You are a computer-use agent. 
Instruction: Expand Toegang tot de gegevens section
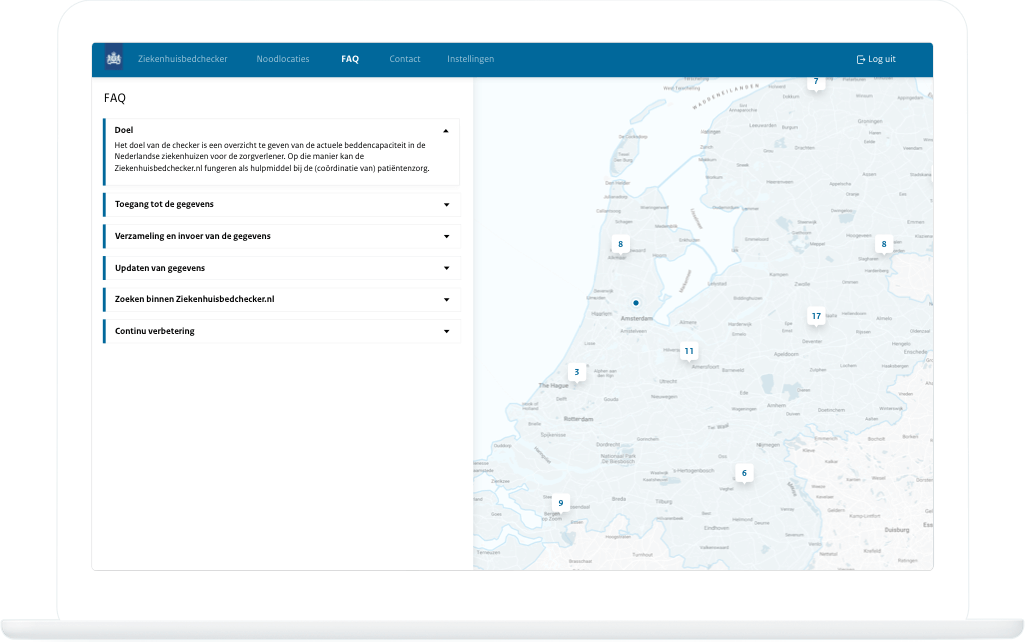click(x=282, y=205)
